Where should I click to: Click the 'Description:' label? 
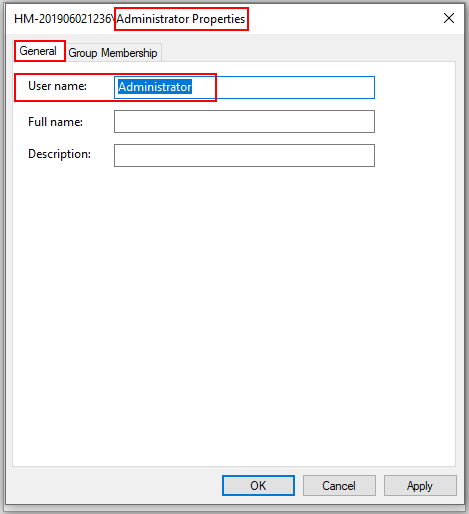pos(59,154)
